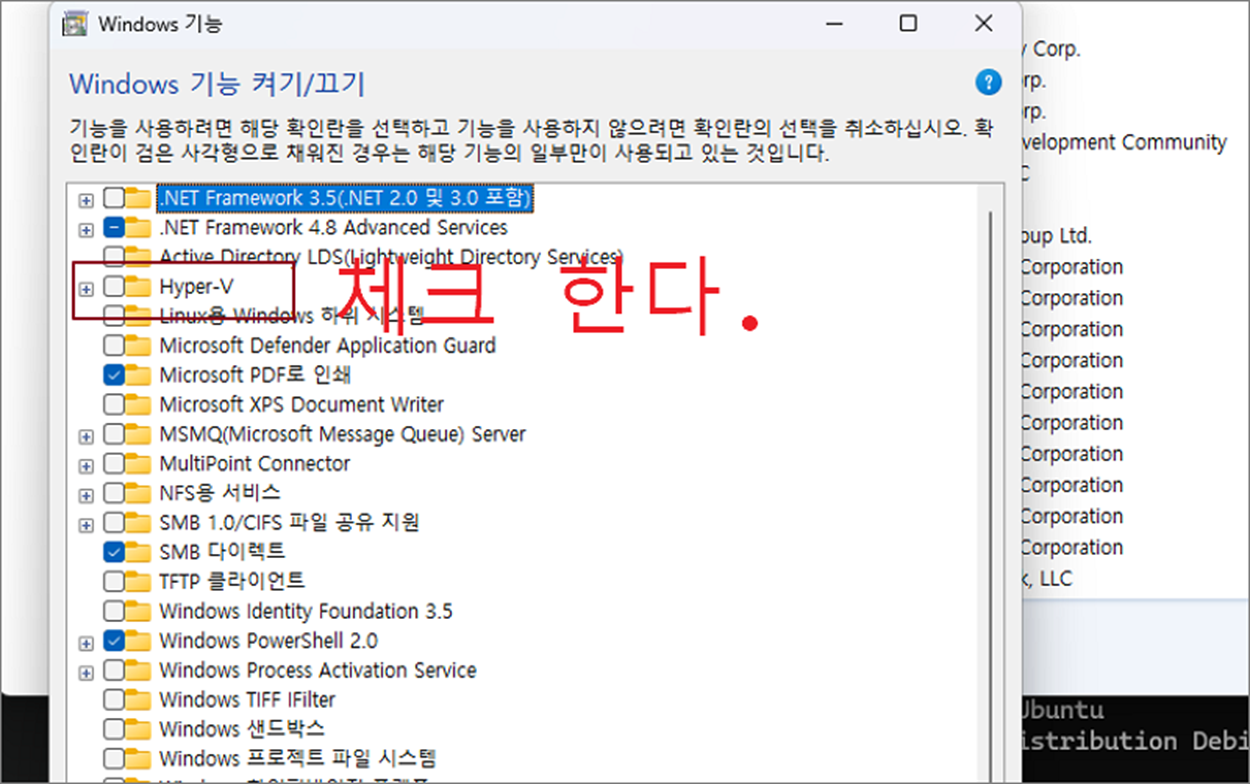Select Windows 샌드박스 label
1250x784 pixels.
click(x=241, y=729)
